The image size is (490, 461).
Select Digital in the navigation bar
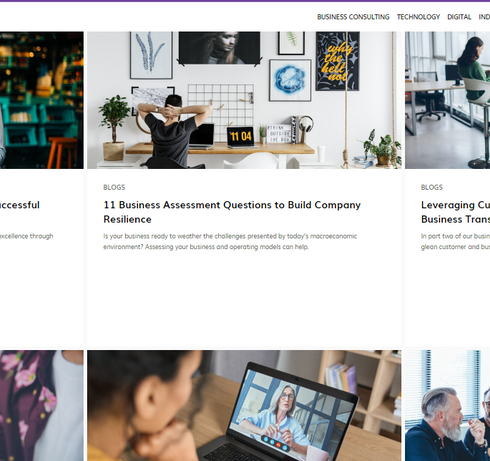pos(459,17)
